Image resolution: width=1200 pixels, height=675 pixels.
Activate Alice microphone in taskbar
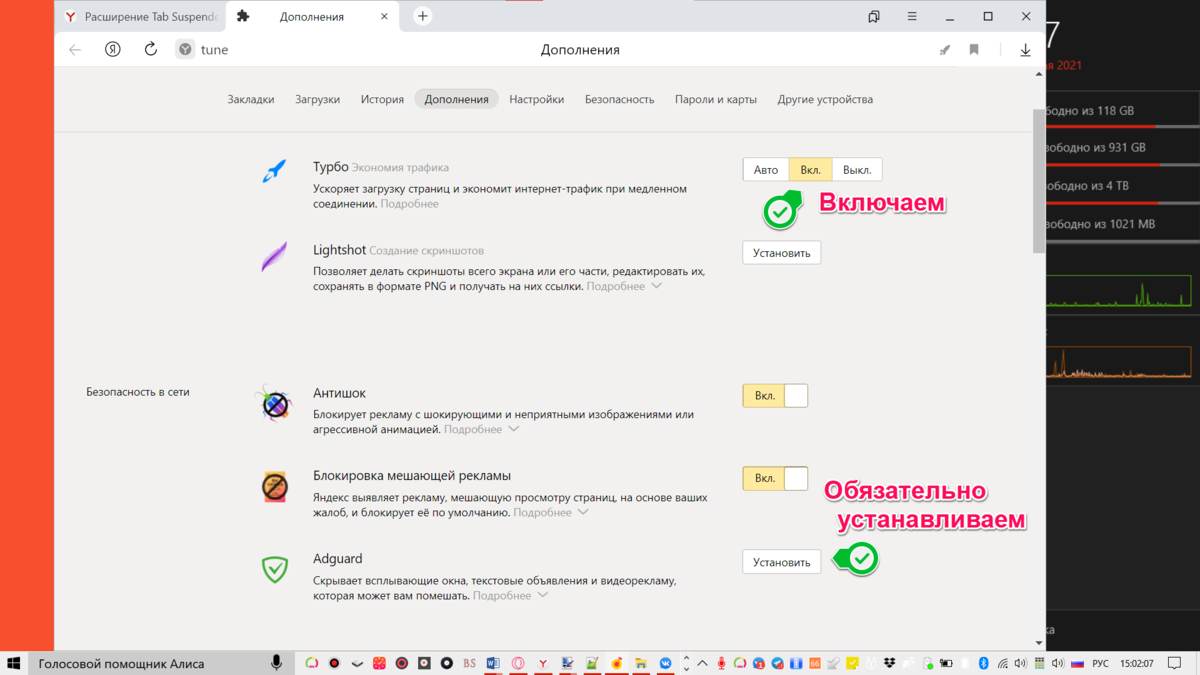click(276, 663)
